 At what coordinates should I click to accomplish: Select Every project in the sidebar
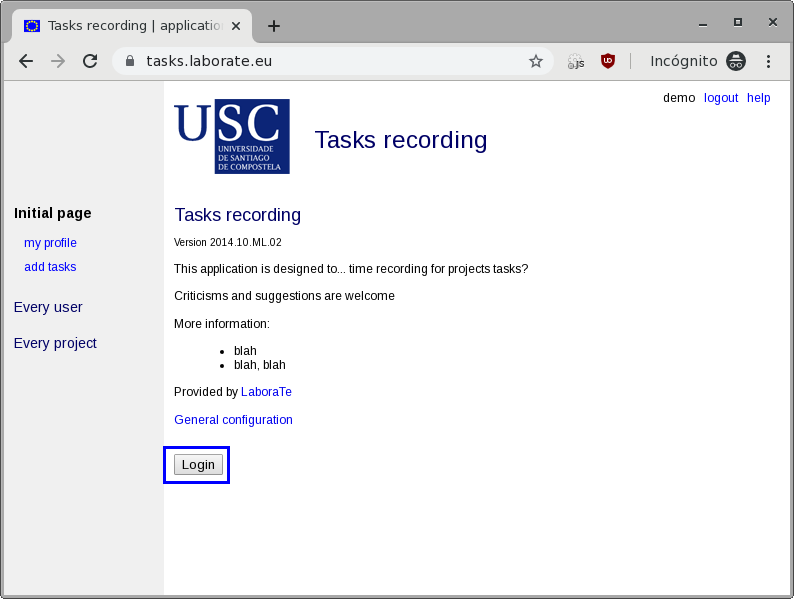55,343
